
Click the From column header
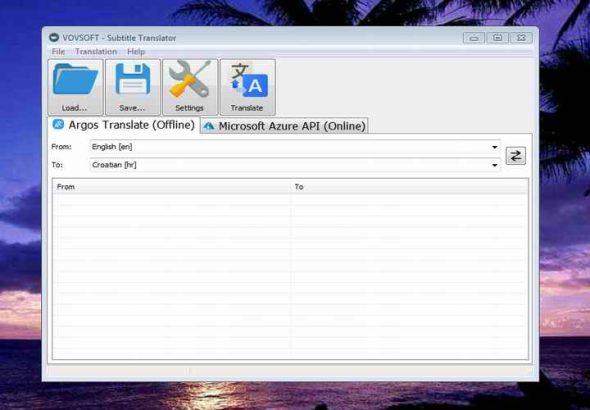(172, 187)
